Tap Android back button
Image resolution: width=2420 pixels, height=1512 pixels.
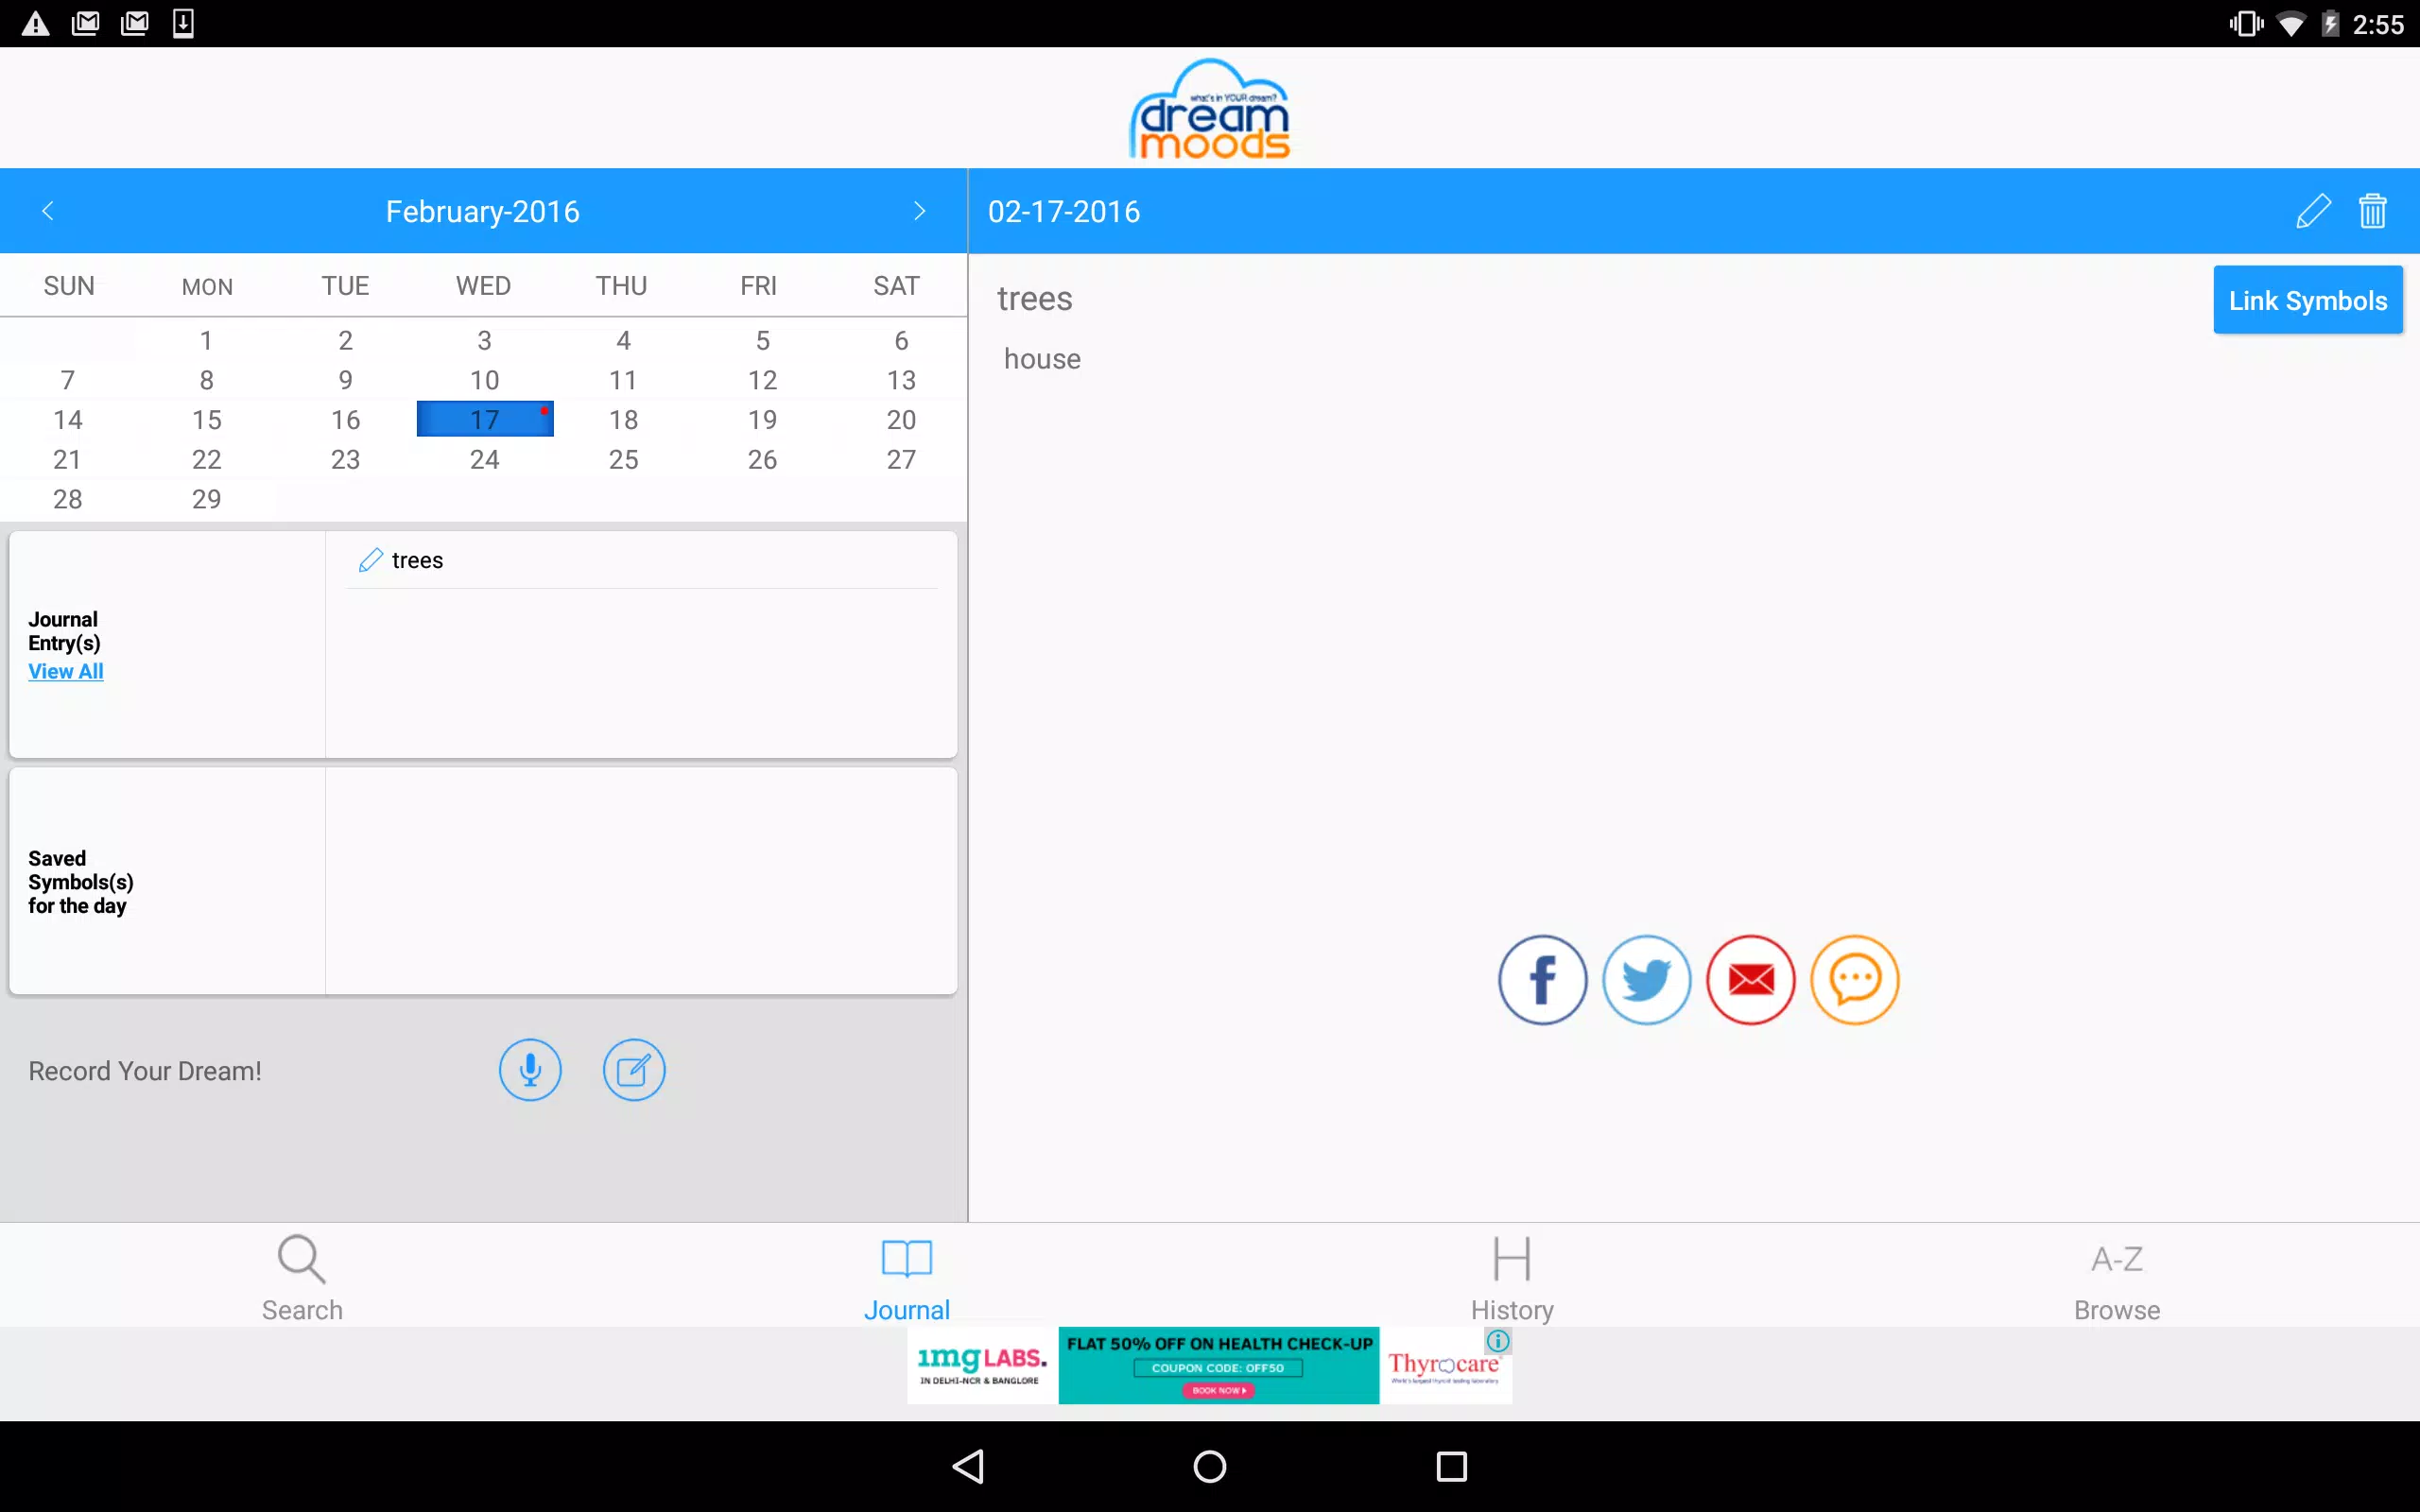click(968, 1466)
